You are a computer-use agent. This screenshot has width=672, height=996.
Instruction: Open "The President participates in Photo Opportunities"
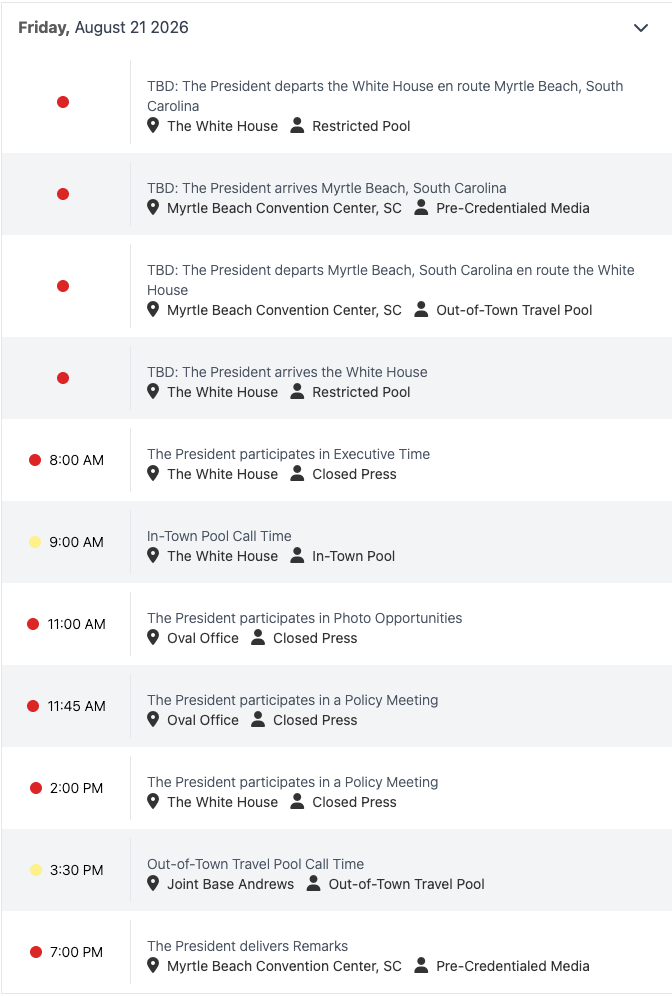(x=305, y=618)
